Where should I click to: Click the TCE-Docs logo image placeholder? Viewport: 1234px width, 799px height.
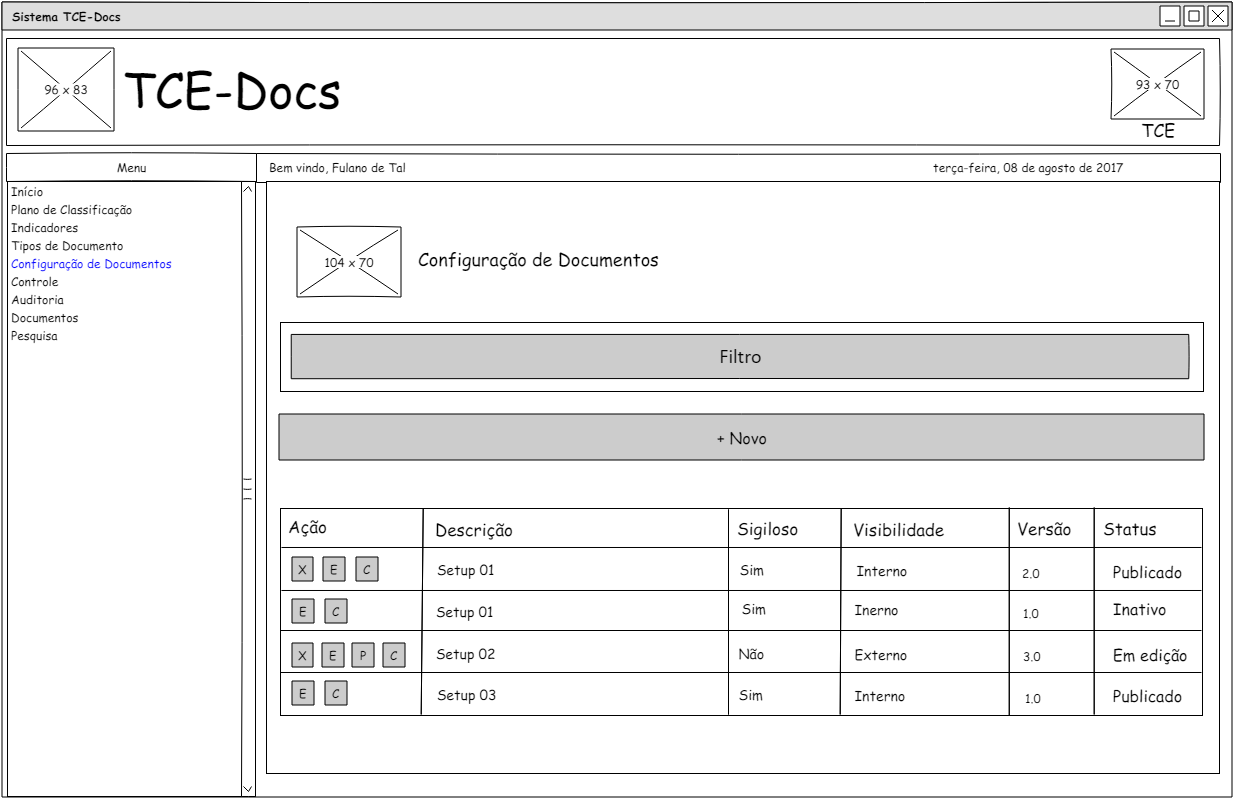coord(66,90)
